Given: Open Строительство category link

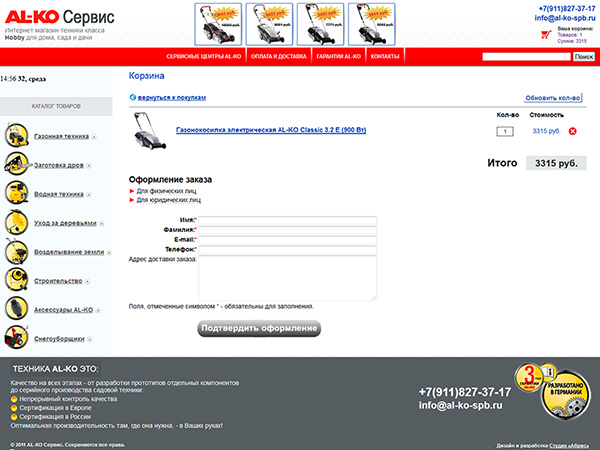Looking at the screenshot, I should click(x=58, y=281).
